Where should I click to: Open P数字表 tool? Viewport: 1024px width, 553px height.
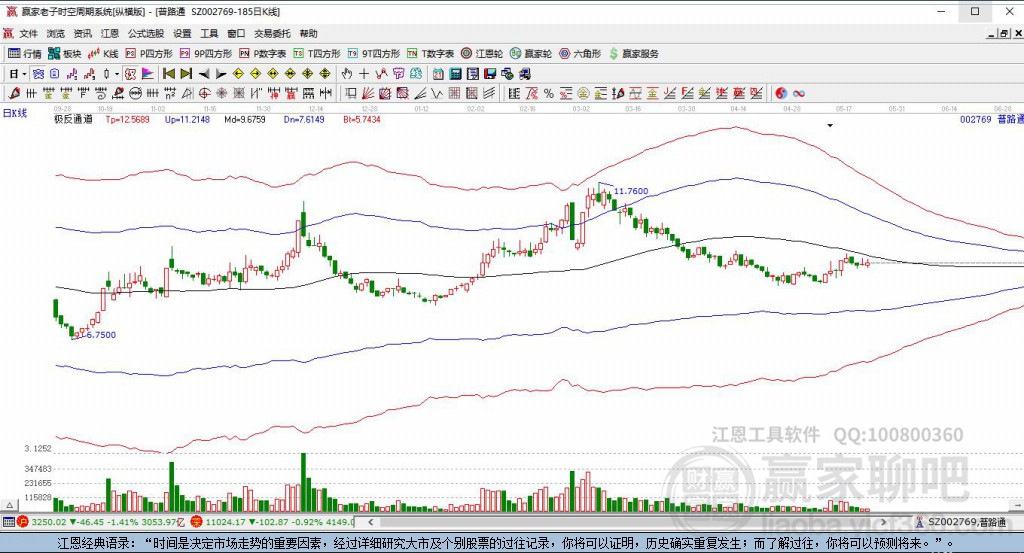263,54
